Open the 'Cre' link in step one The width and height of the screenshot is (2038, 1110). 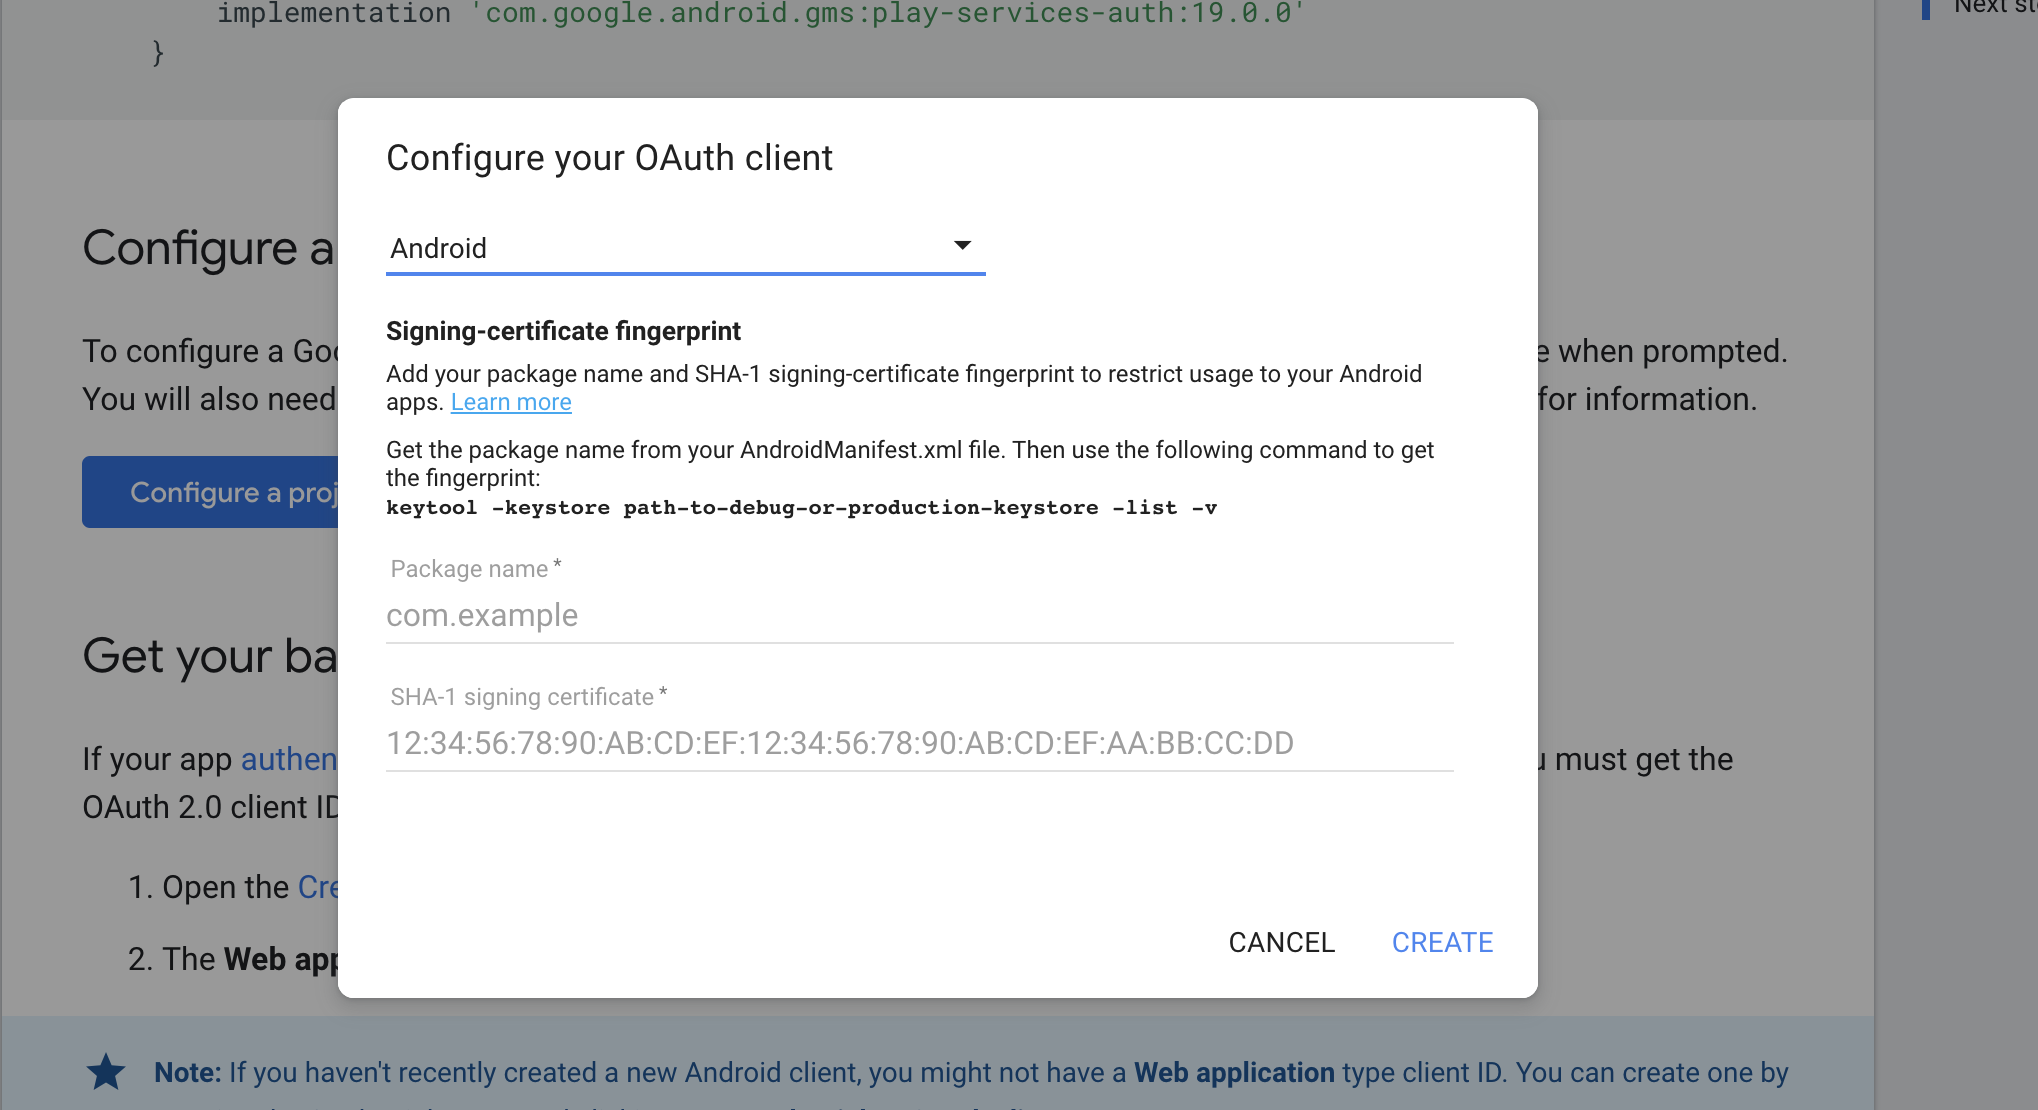[318, 887]
